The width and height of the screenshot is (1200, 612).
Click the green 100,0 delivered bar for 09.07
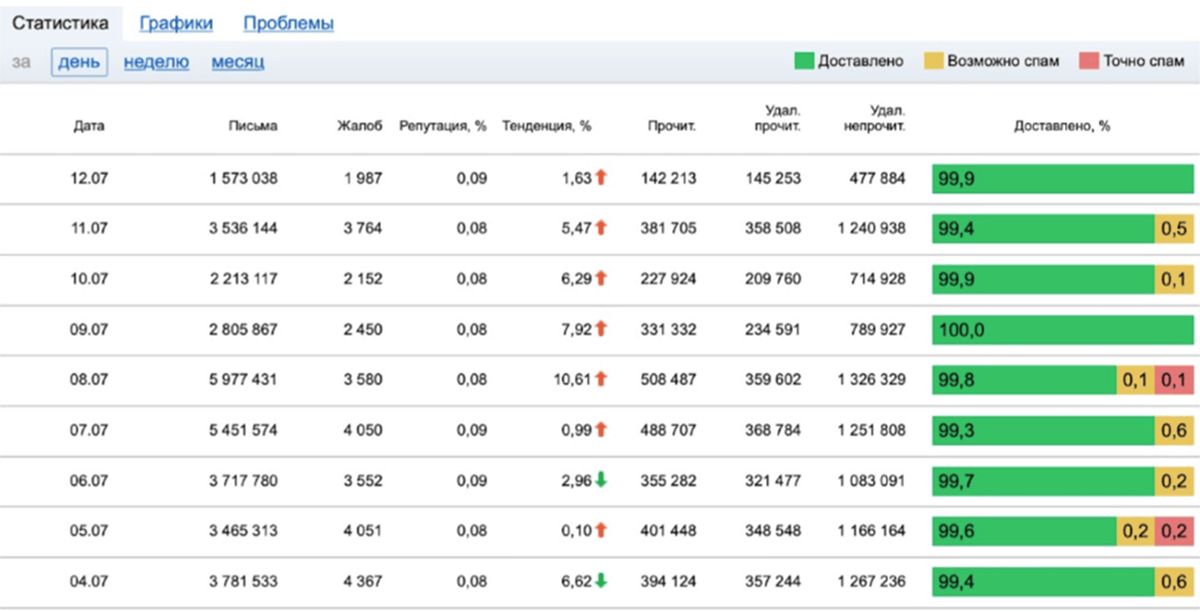[1062, 330]
